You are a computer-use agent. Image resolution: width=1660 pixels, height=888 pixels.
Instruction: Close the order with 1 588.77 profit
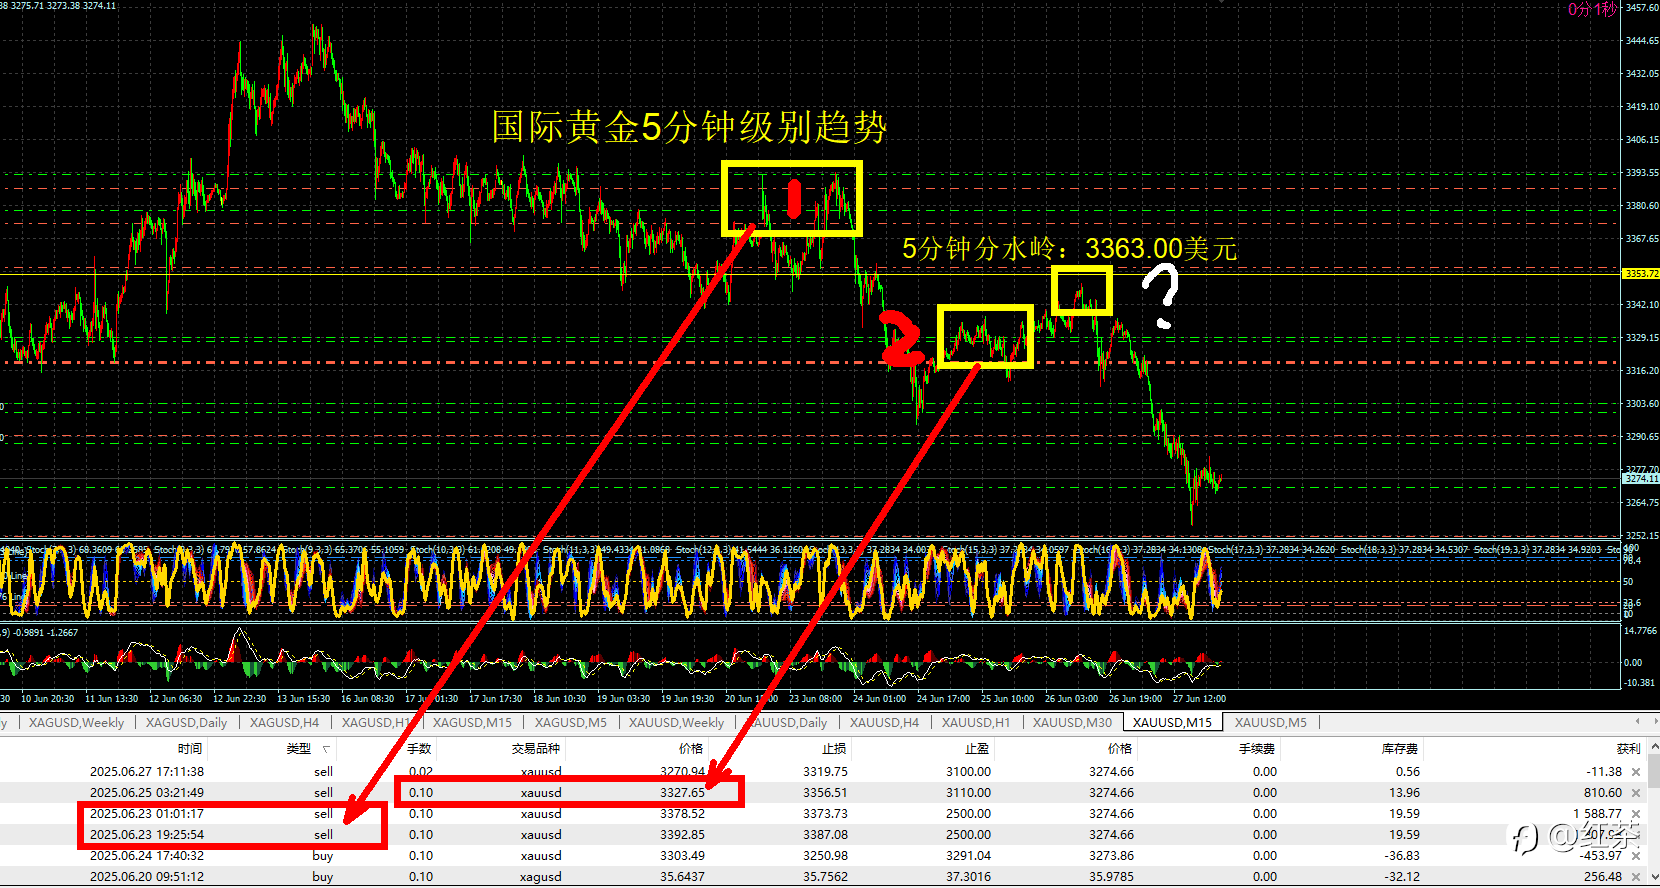[x=1636, y=814]
